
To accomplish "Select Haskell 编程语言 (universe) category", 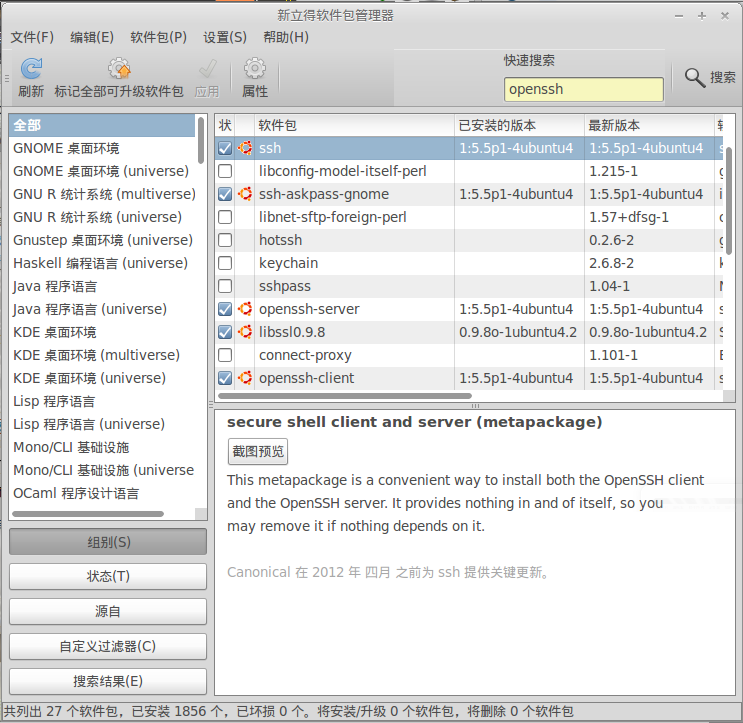I will [x=100, y=263].
